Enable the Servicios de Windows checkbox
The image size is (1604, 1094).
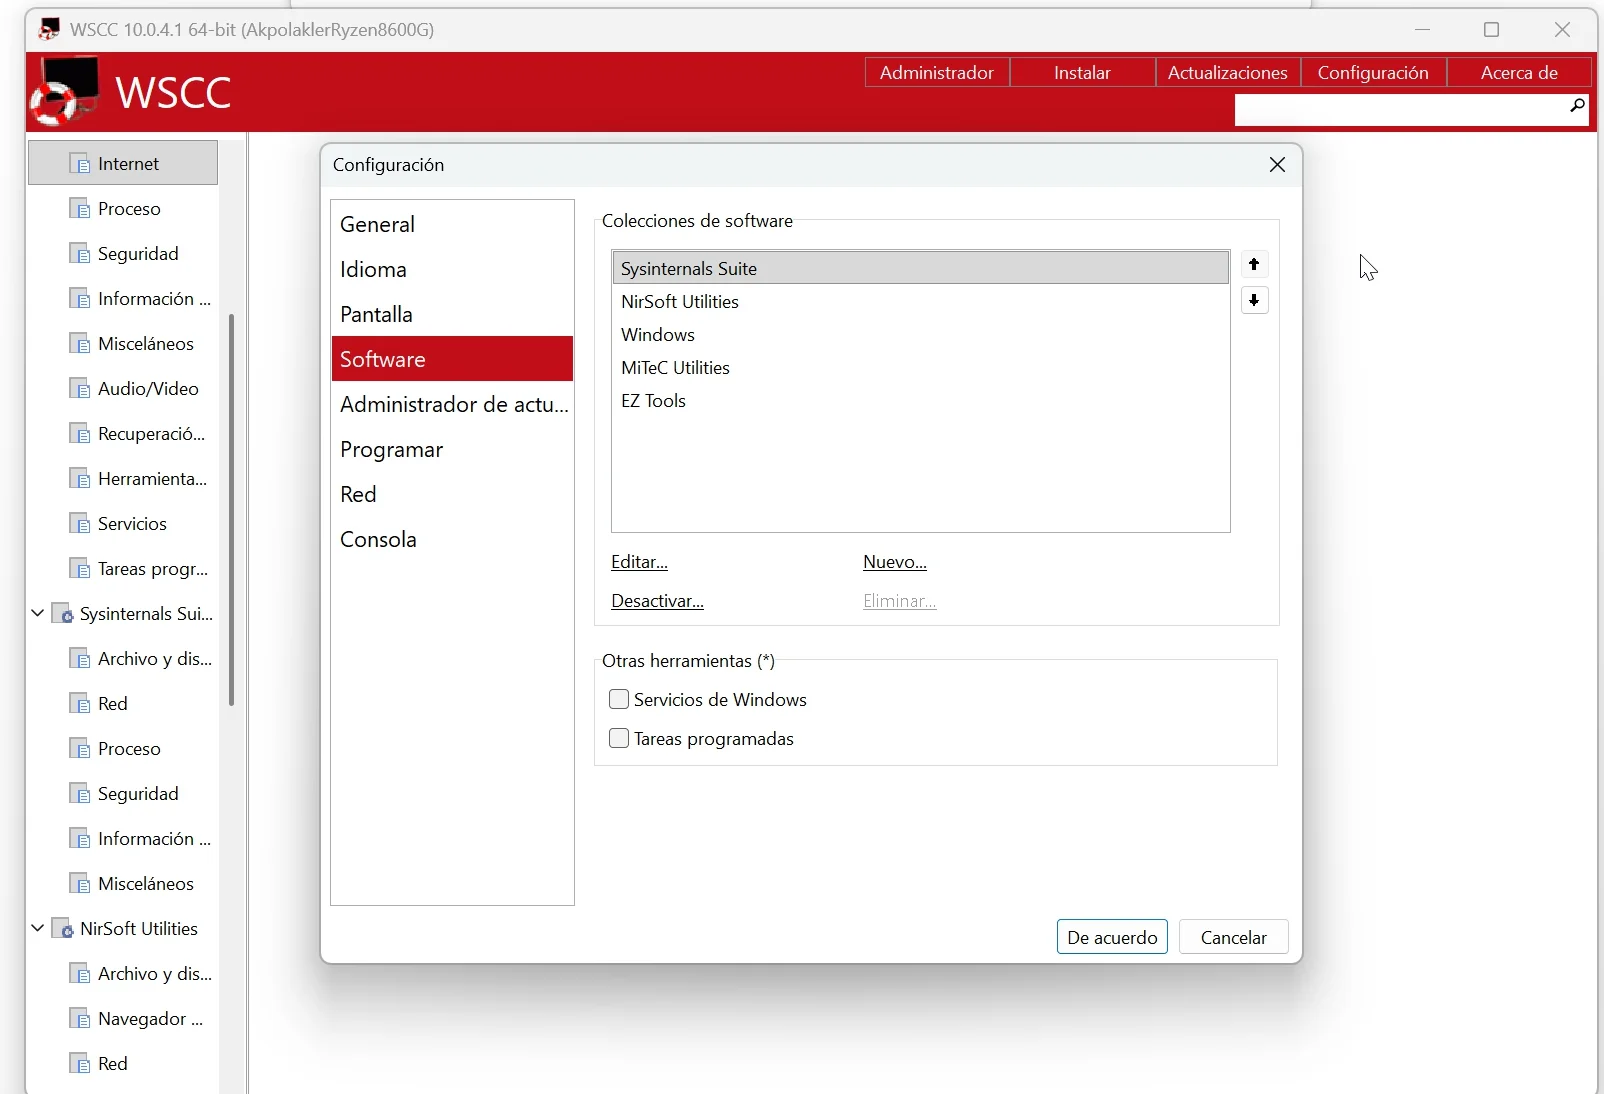pos(619,700)
